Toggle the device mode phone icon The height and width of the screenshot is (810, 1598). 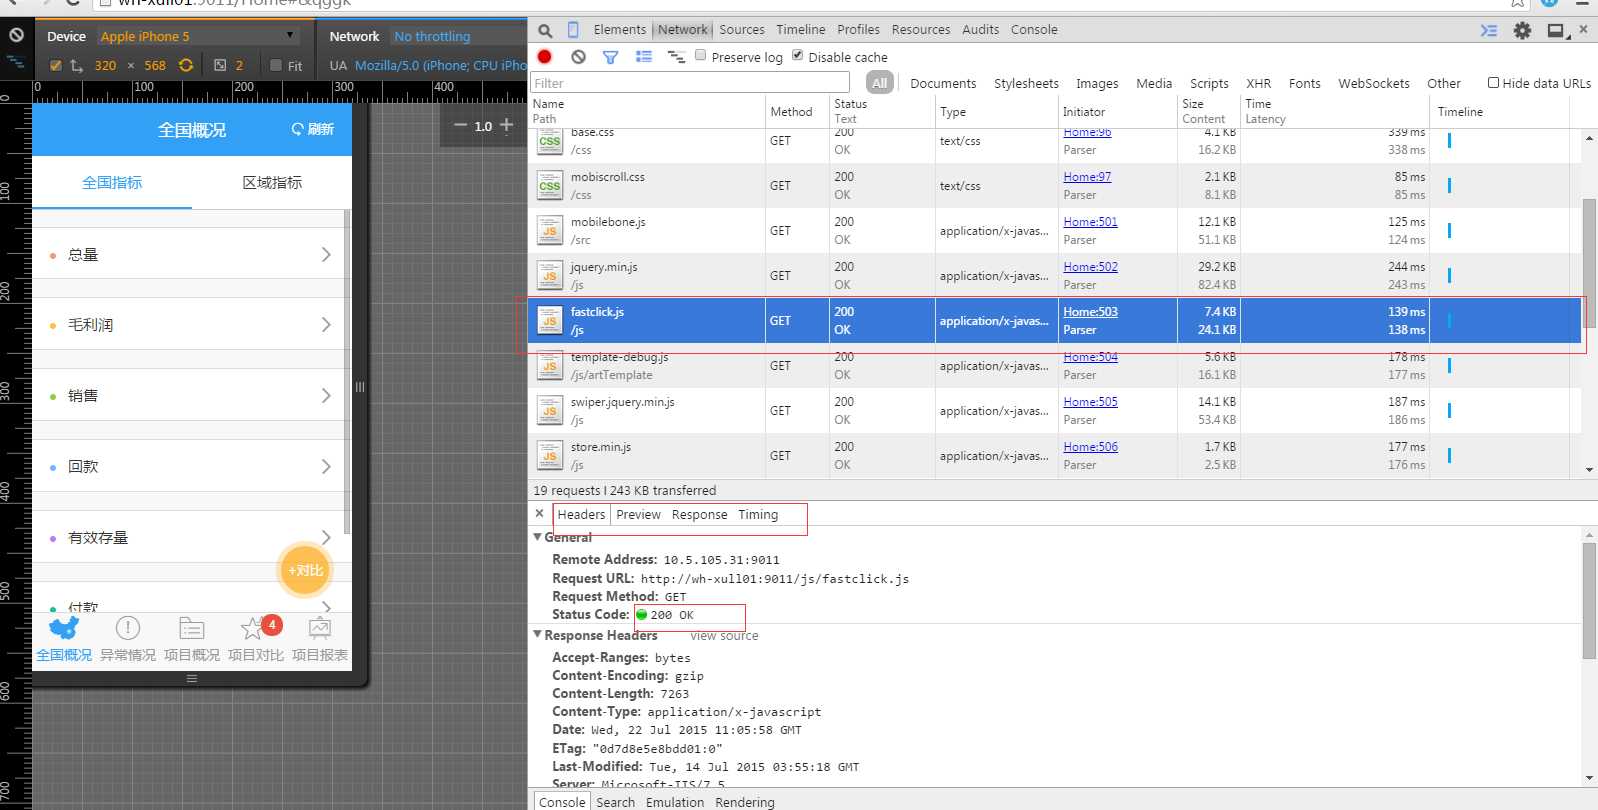tap(573, 30)
